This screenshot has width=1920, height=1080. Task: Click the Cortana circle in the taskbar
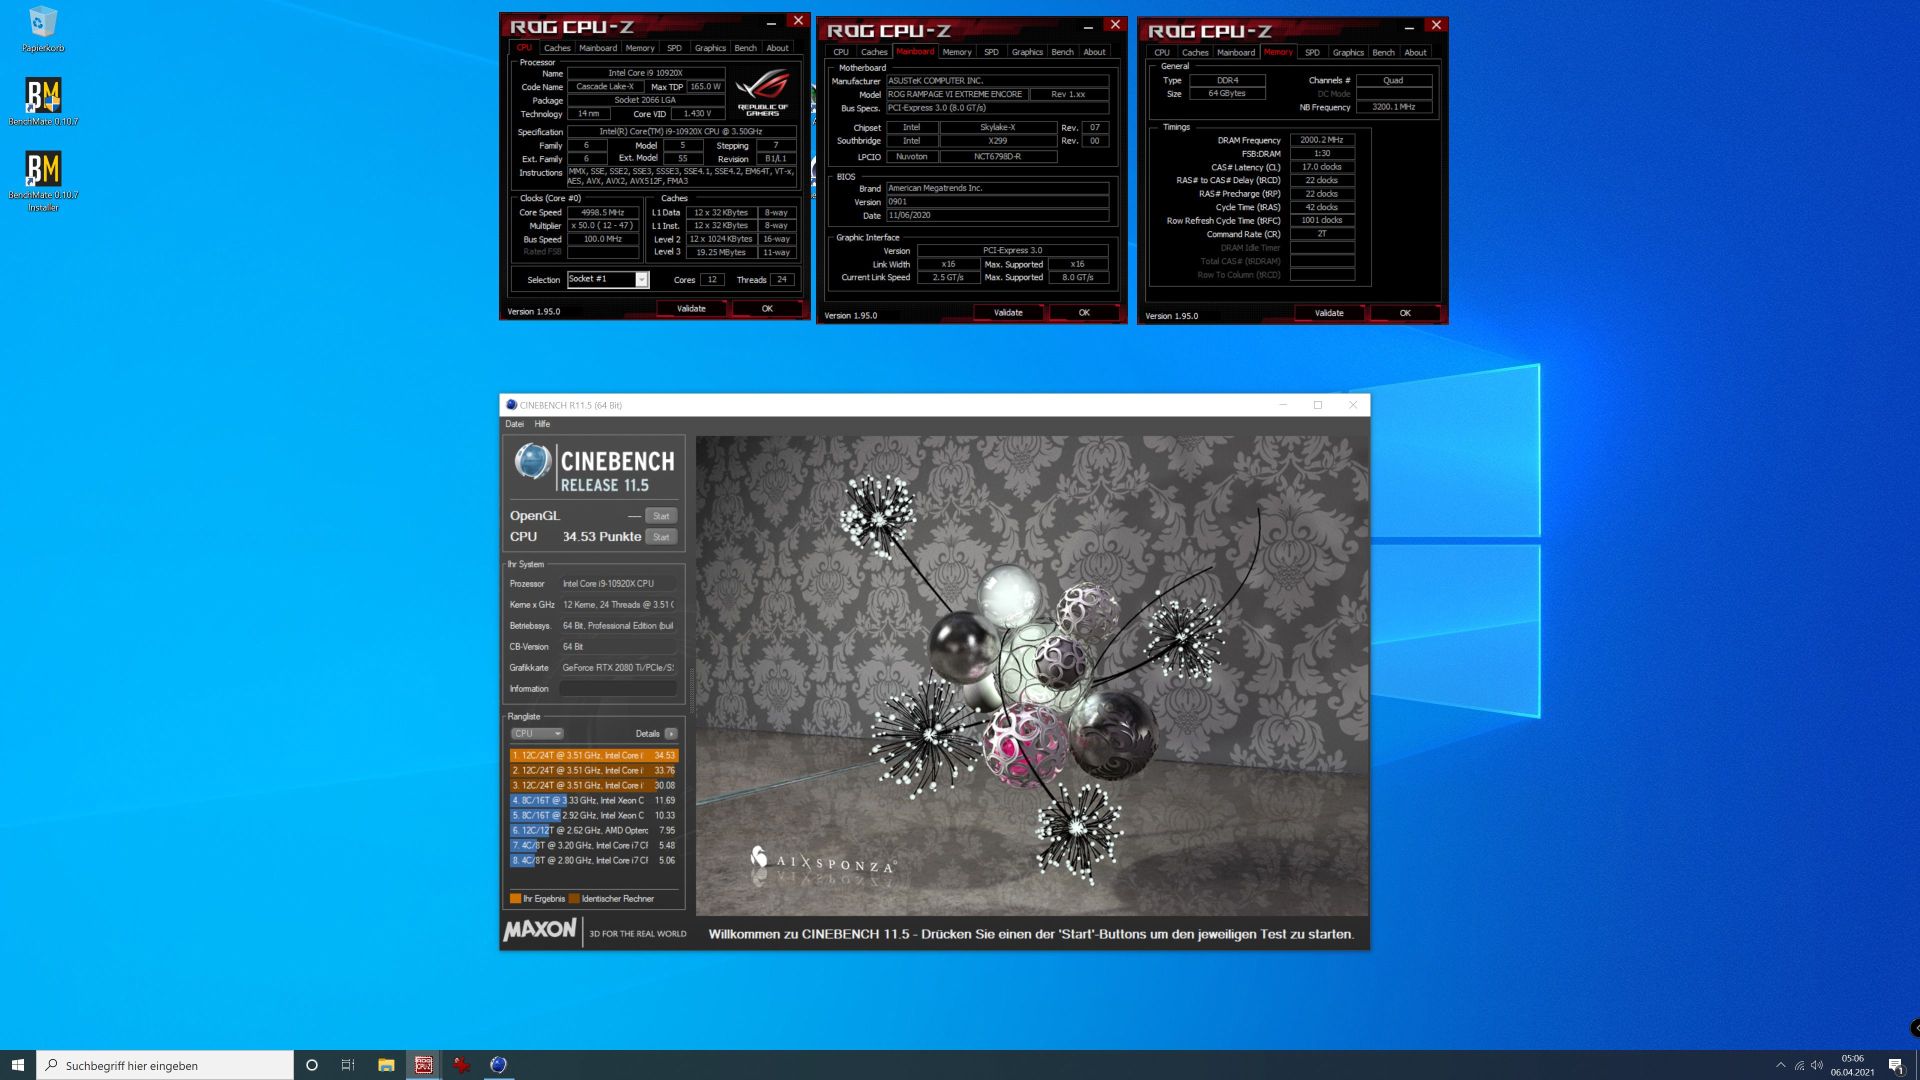point(311,1065)
